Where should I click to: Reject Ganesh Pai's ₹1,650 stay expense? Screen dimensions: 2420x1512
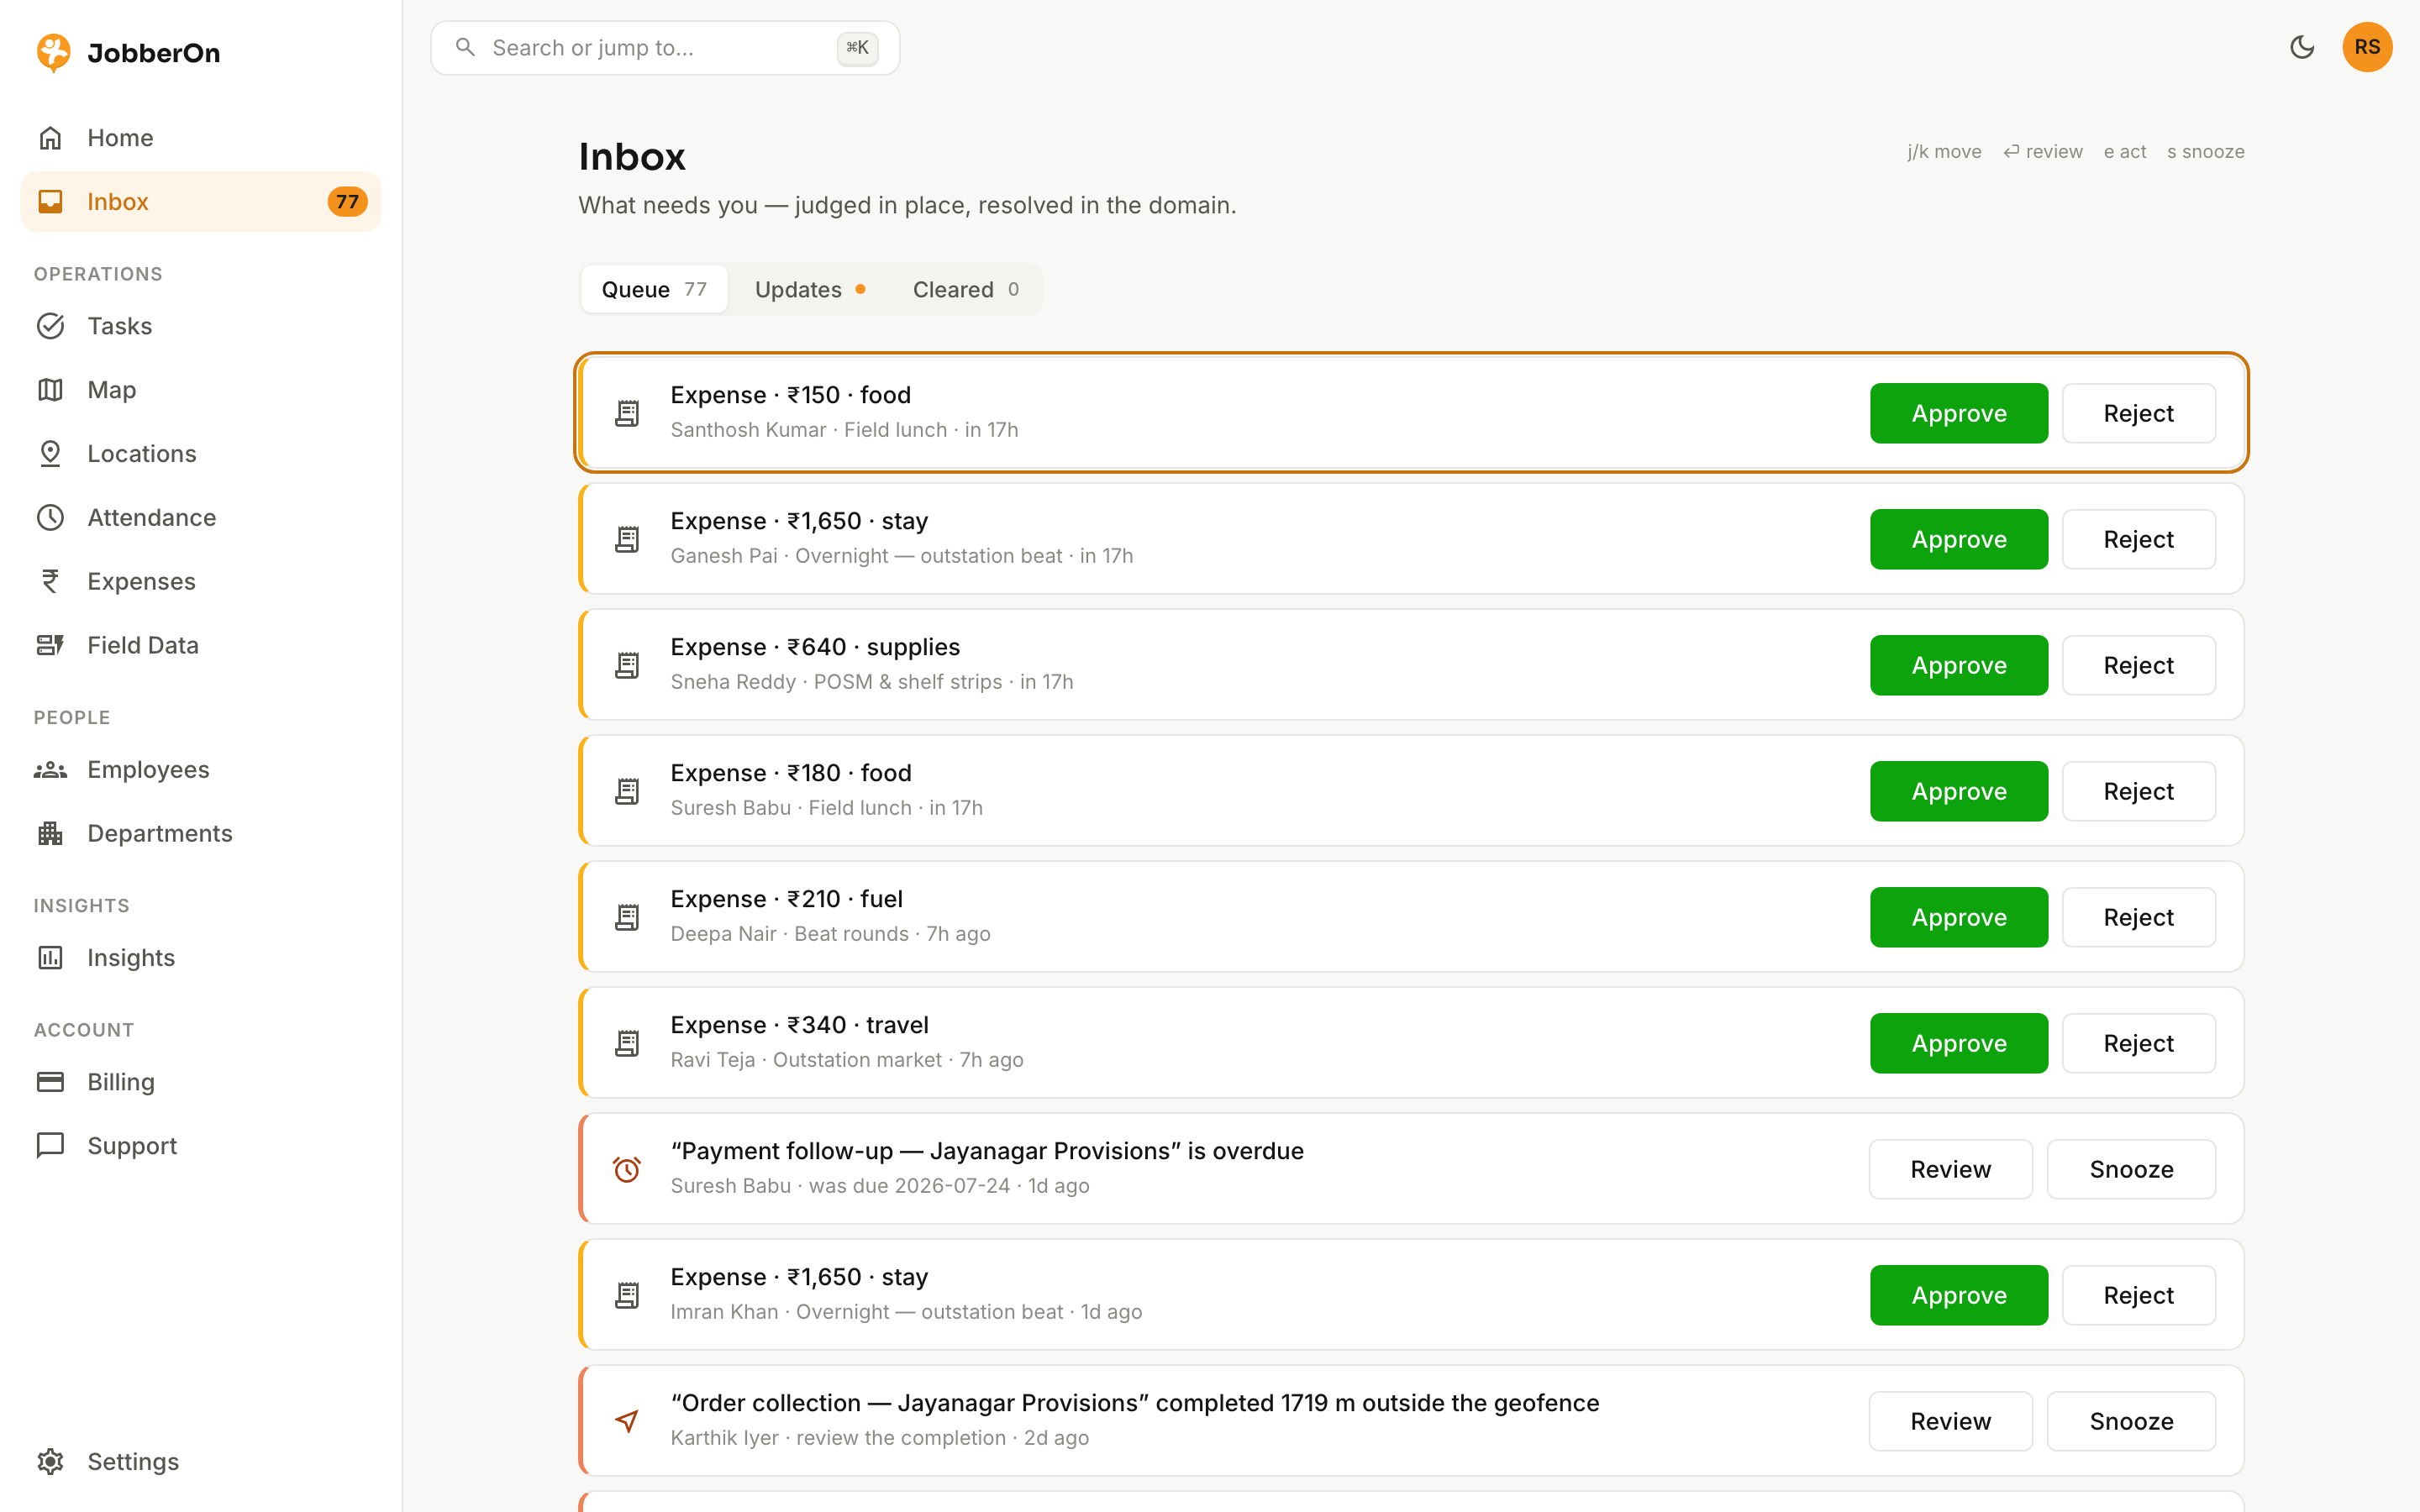pyautogui.click(x=2139, y=539)
